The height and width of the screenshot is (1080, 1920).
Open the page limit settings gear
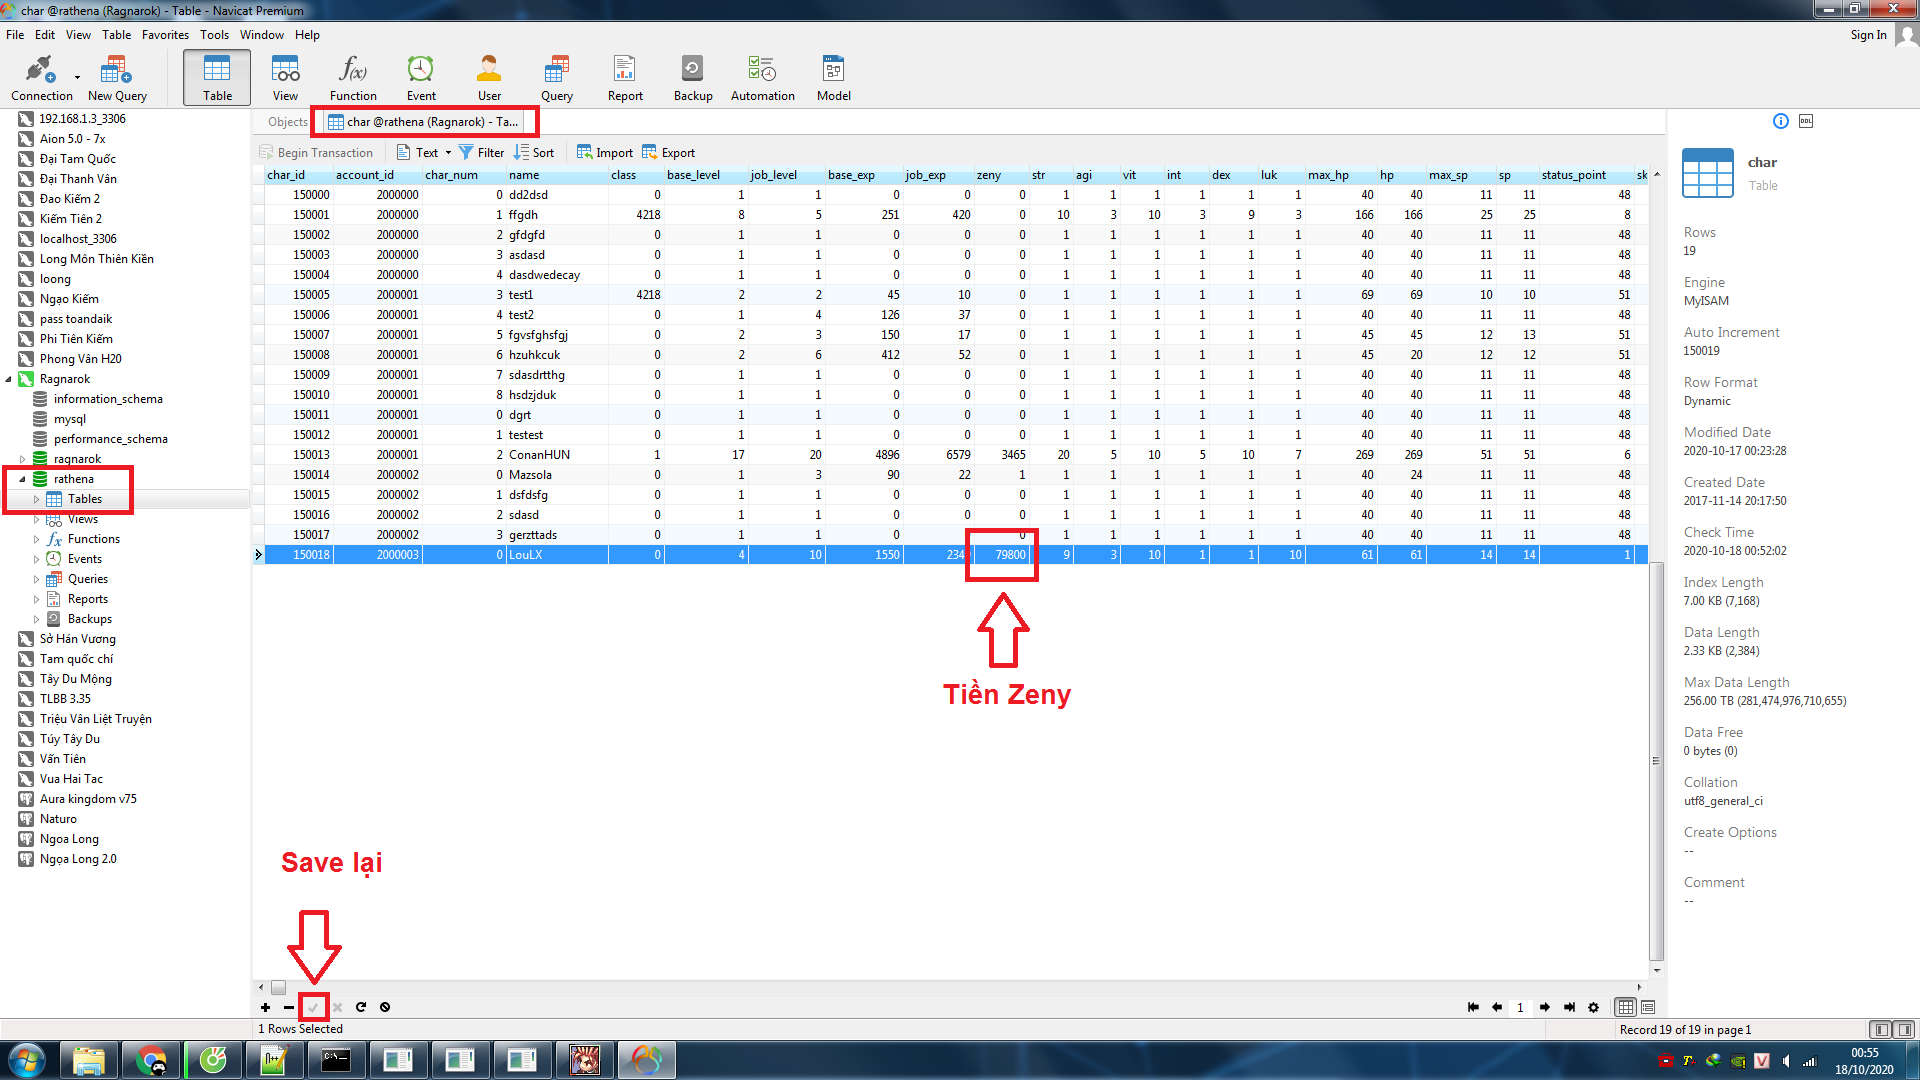click(1593, 1007)
